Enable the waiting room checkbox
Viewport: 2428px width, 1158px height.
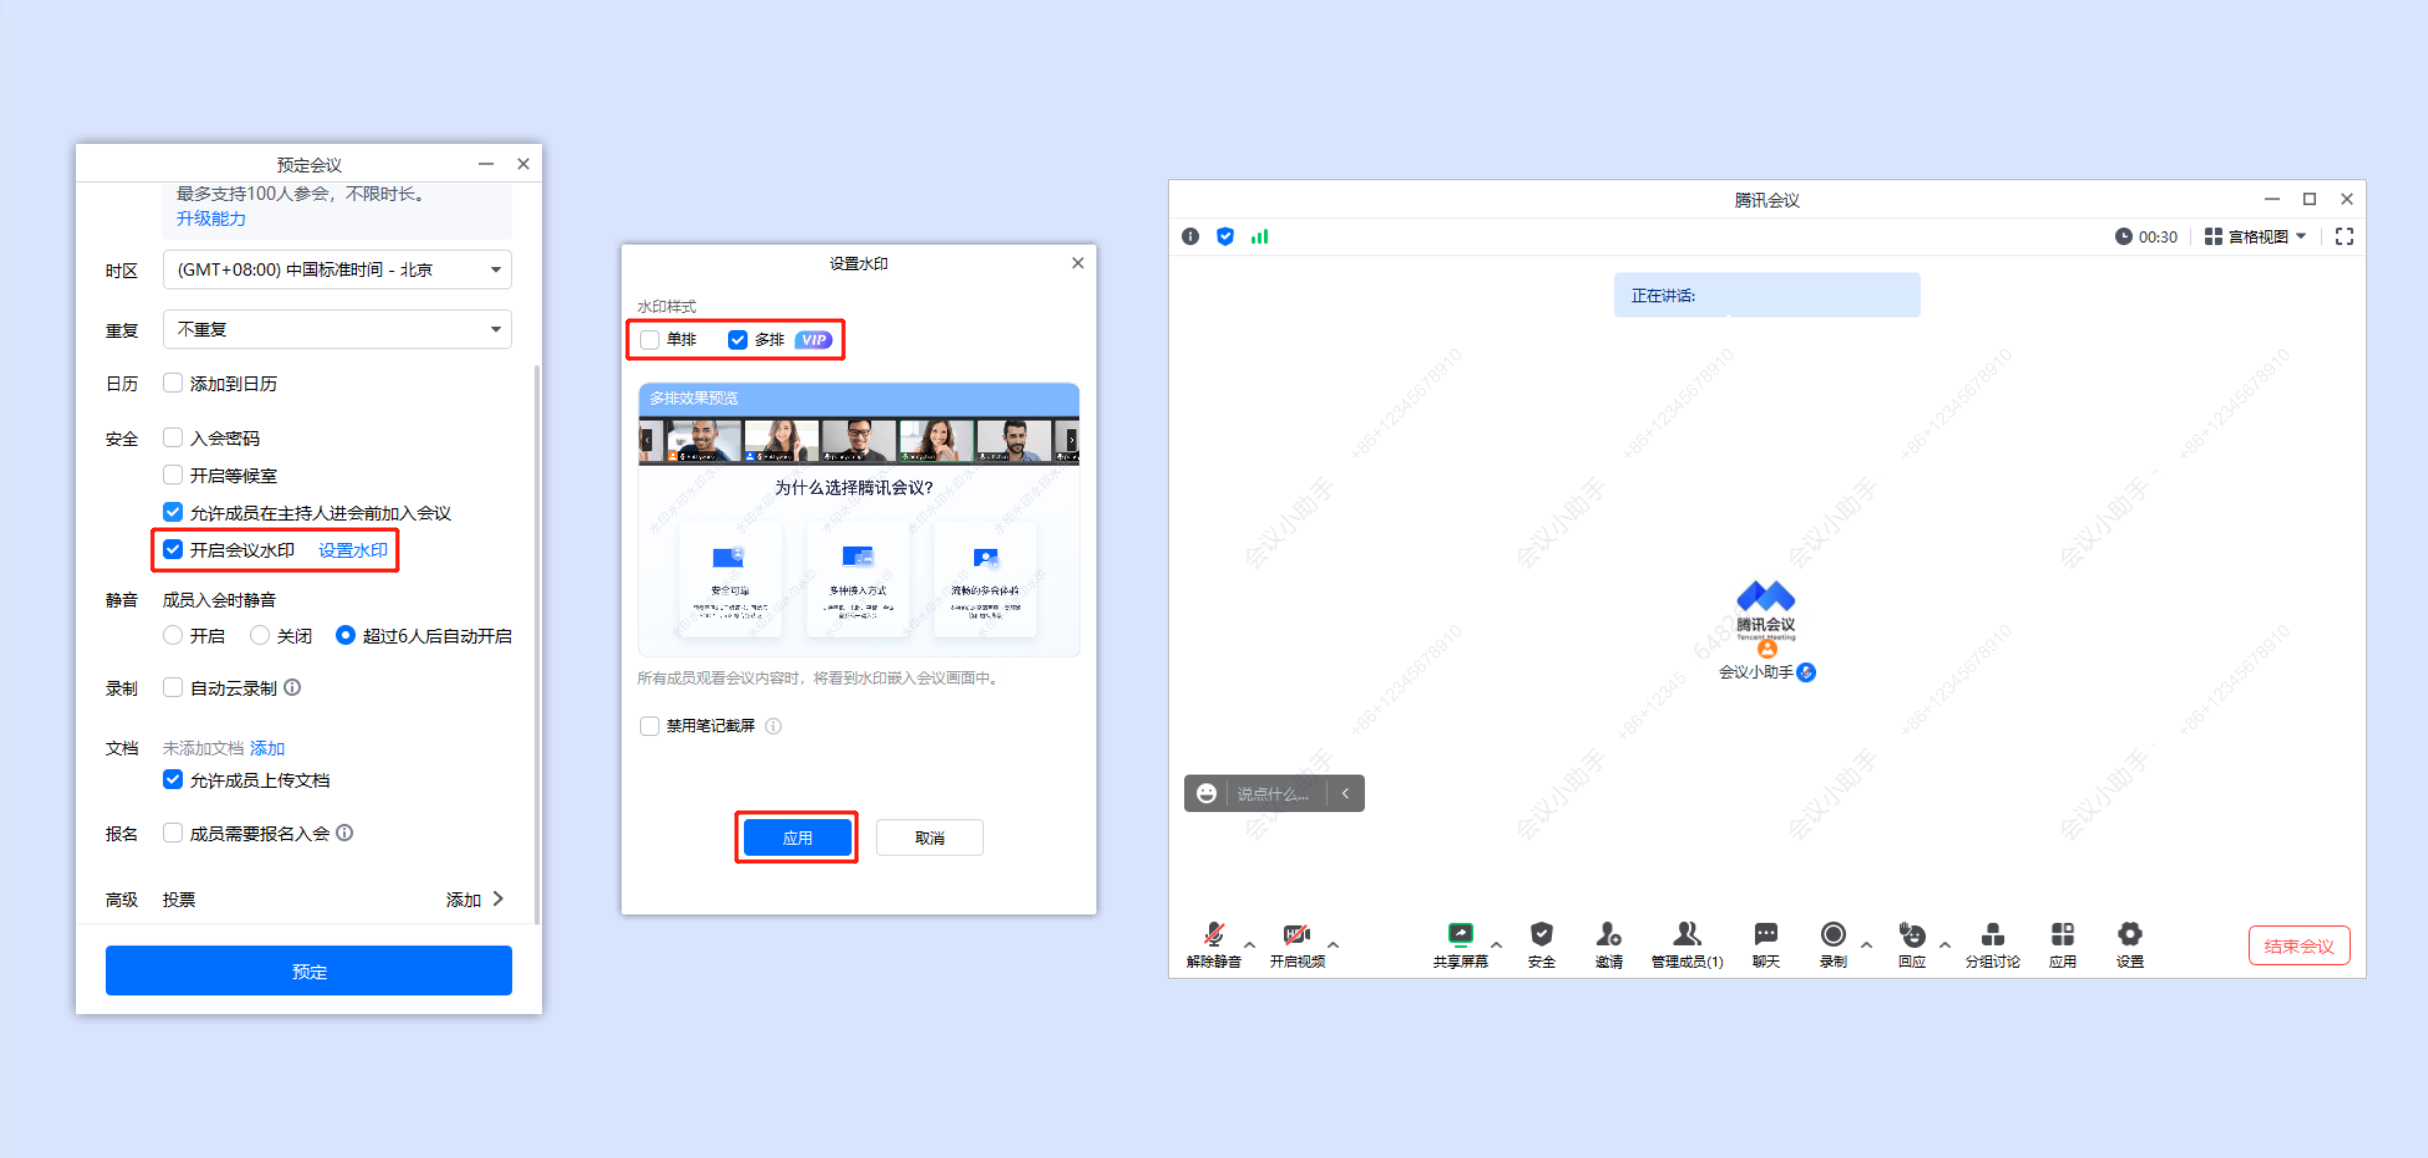click(x=173, y=475)
